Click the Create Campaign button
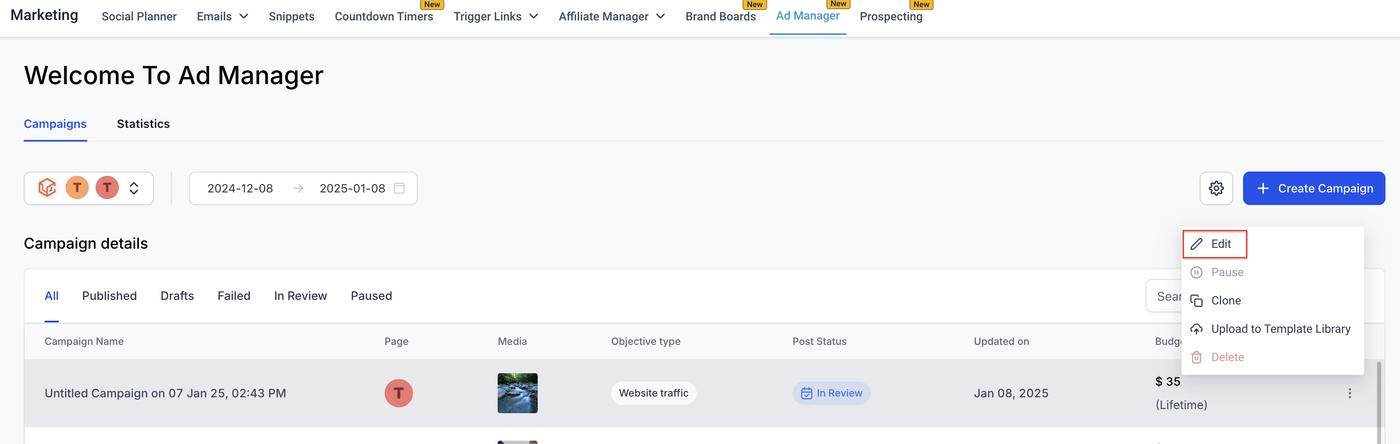The width and height of the screenshot is (1400, 444). click(1314, 188)
